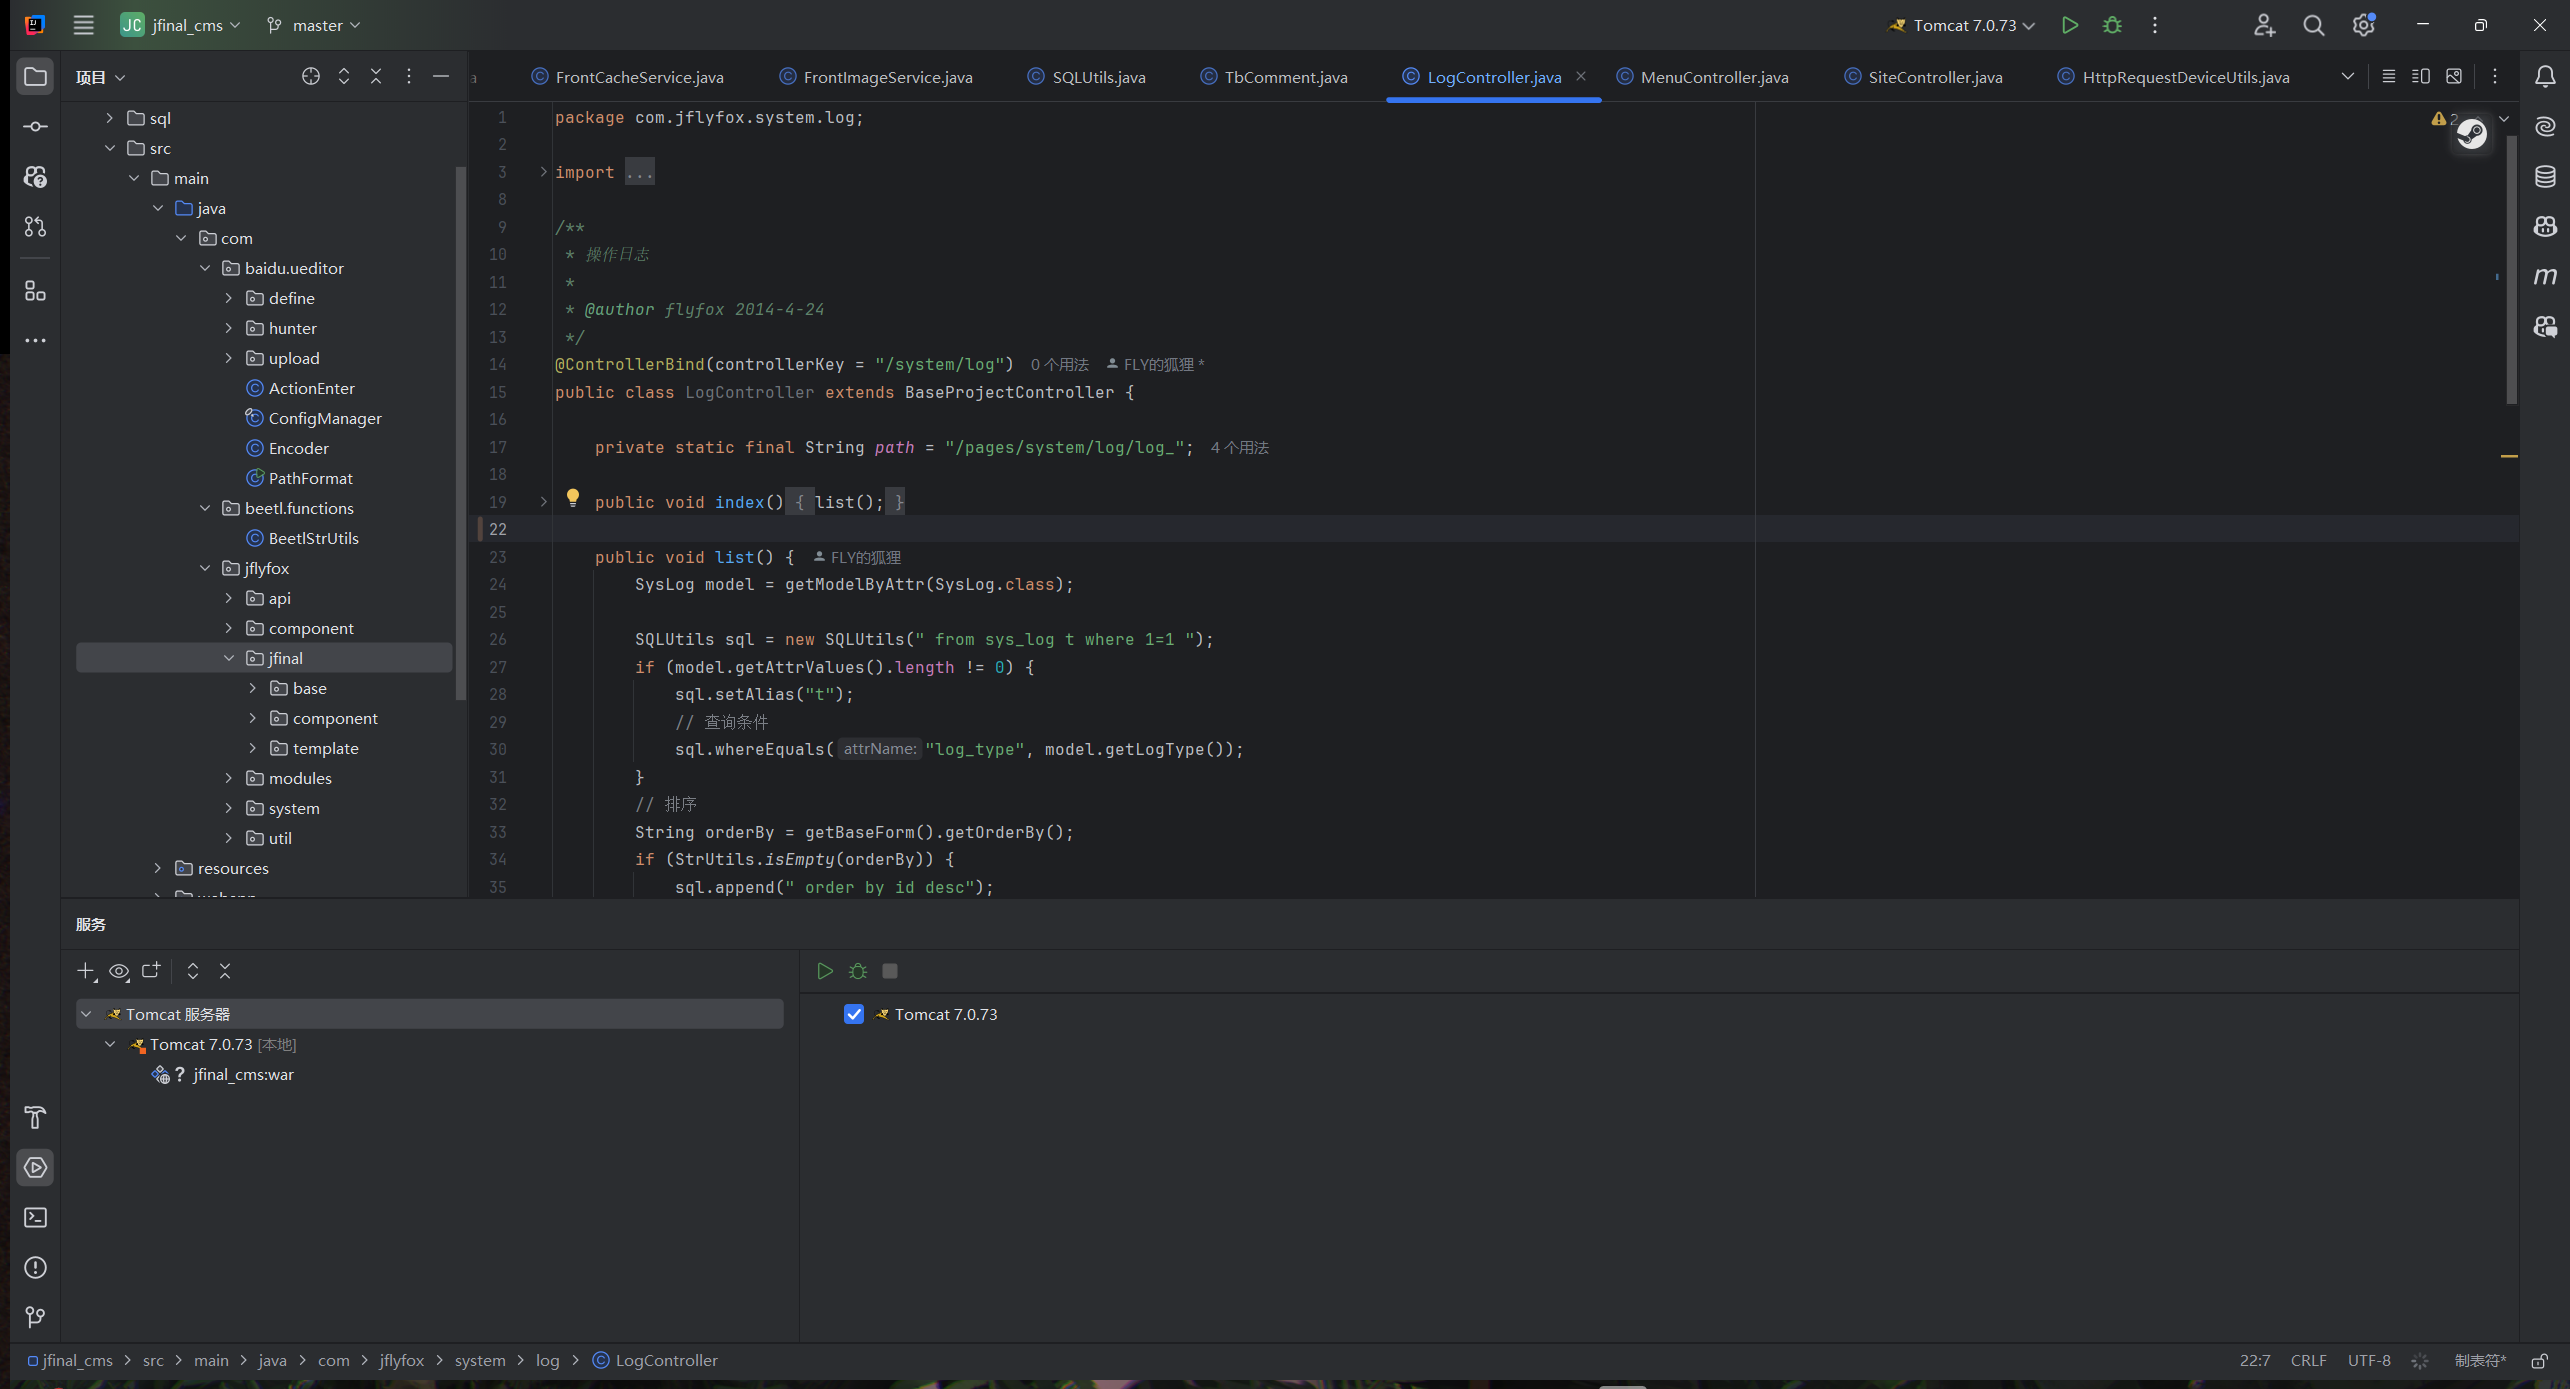This screenshot has height=1389, width=2570.
Task: Add a service in the Services panel
Action: [x=87, y=971]
